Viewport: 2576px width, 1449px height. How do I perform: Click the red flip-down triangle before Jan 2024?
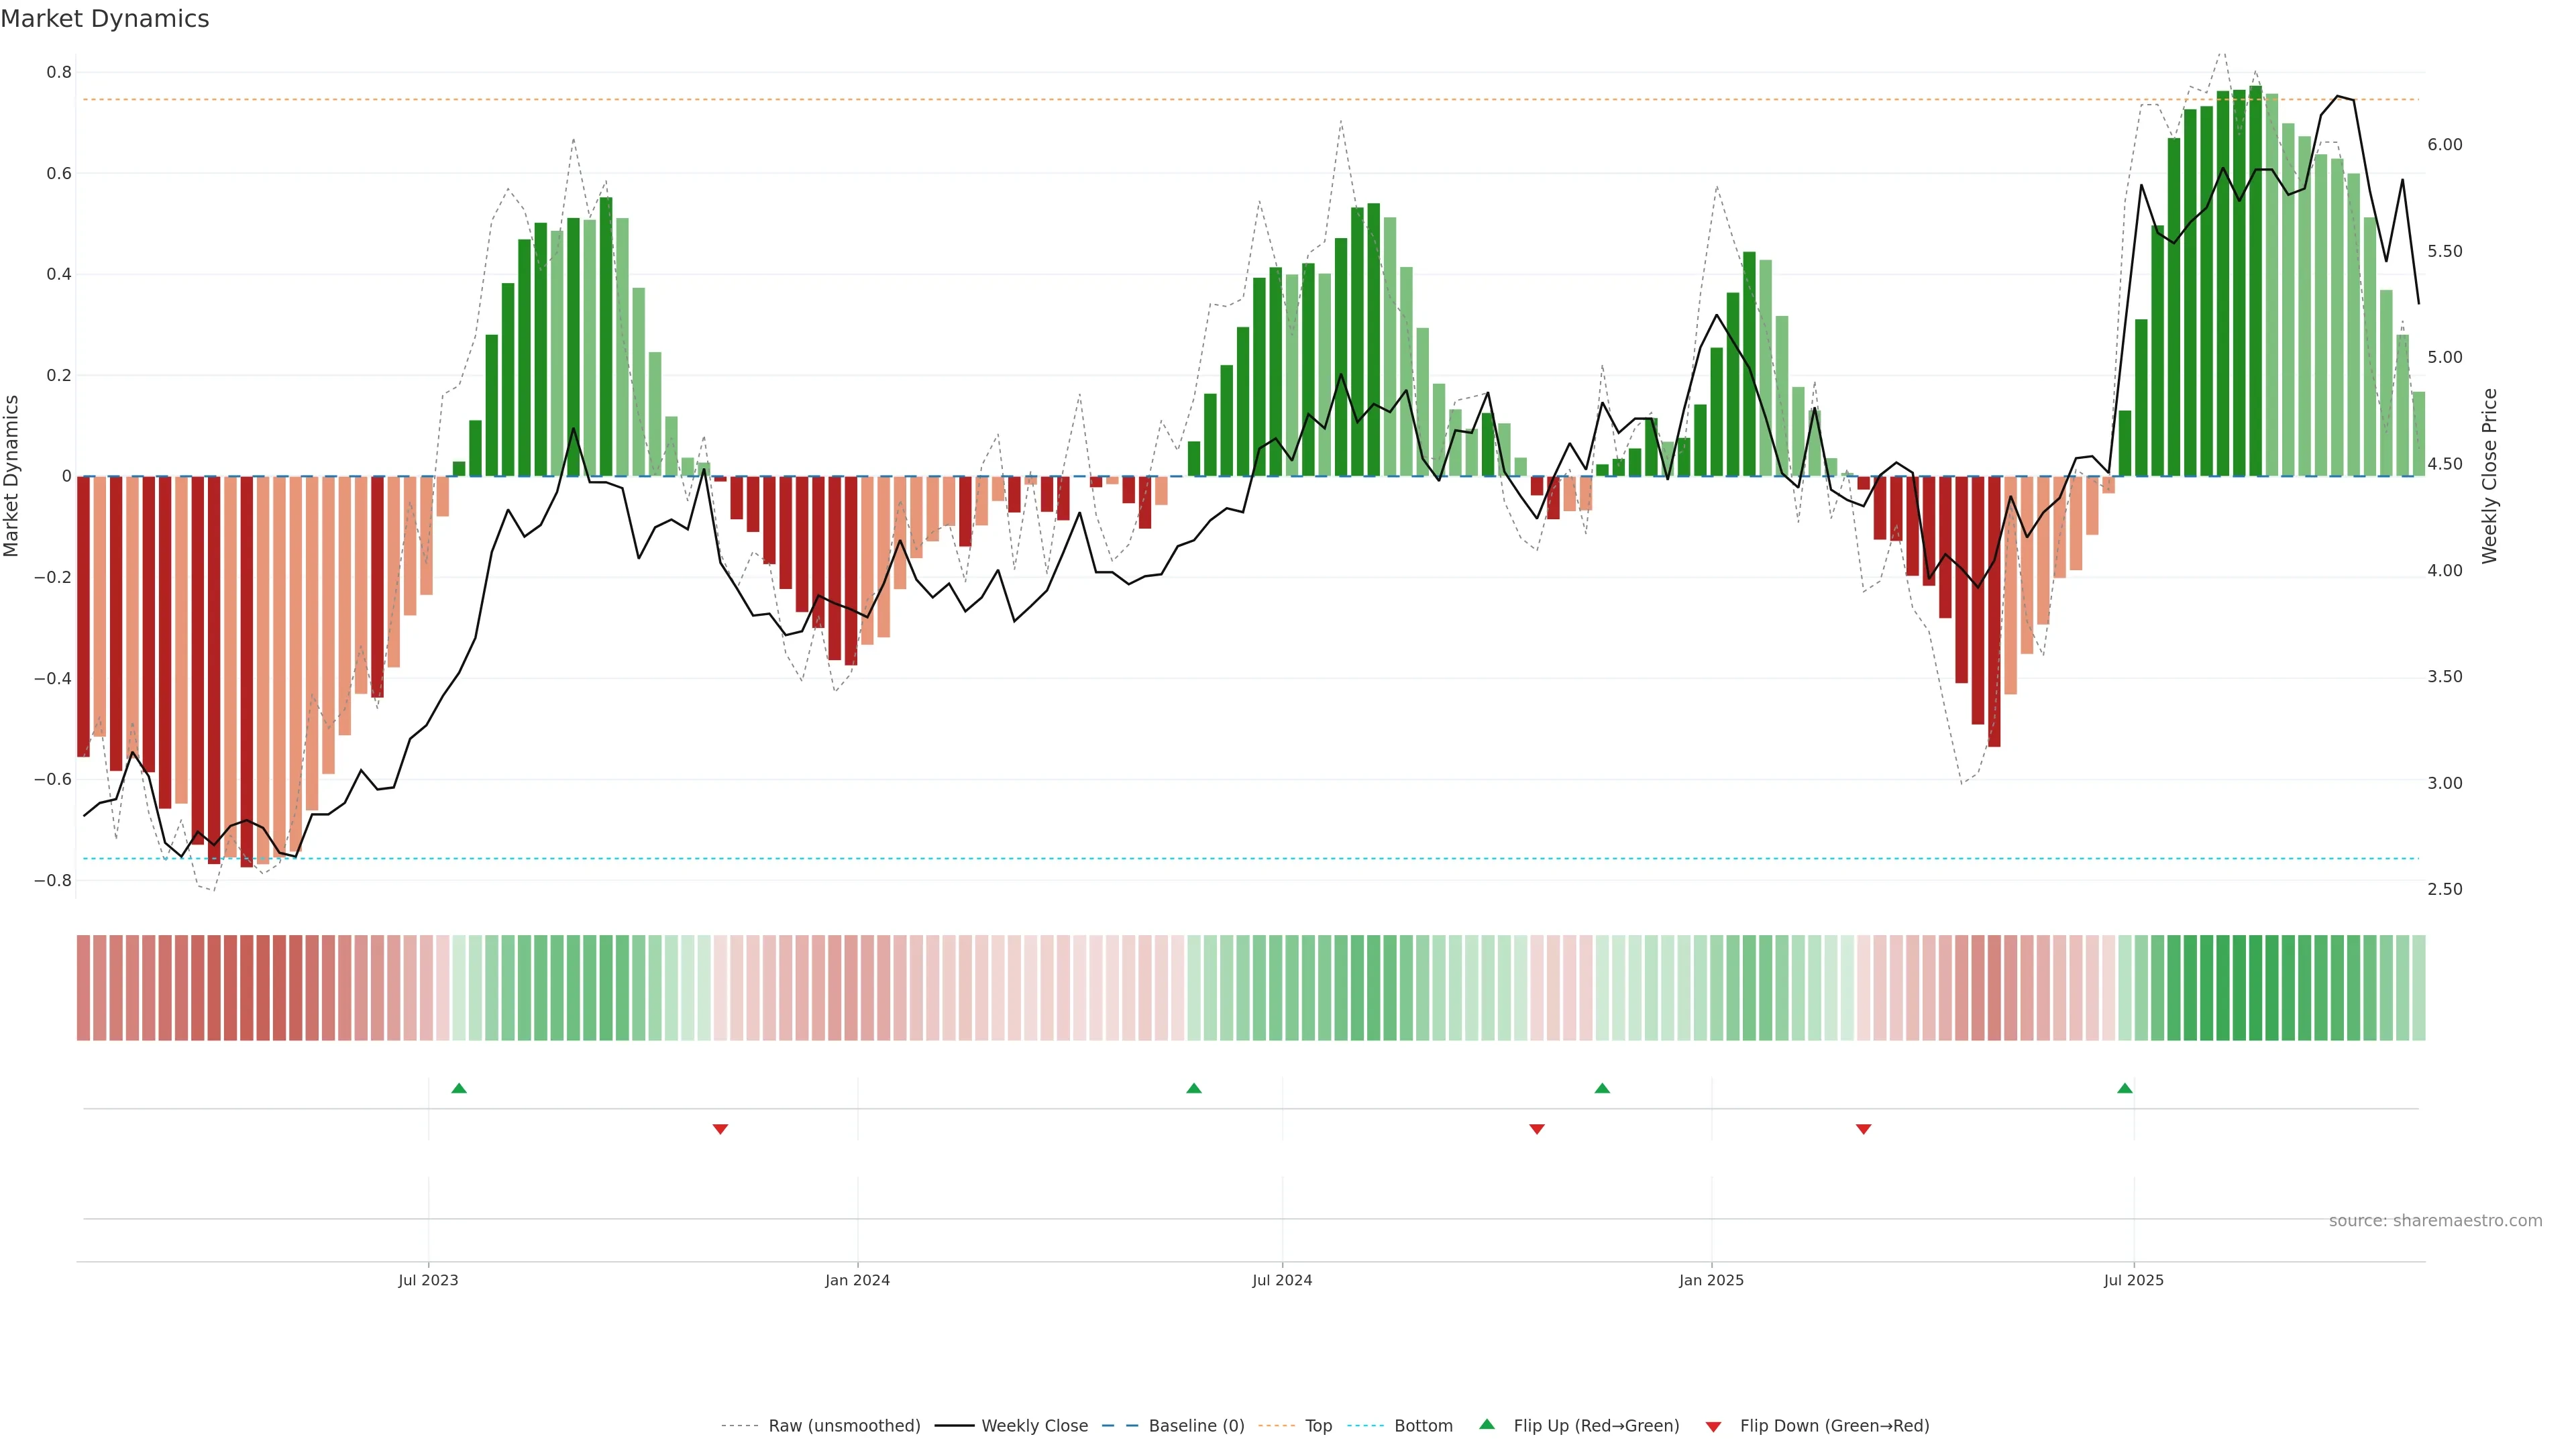click(720, 1129)
